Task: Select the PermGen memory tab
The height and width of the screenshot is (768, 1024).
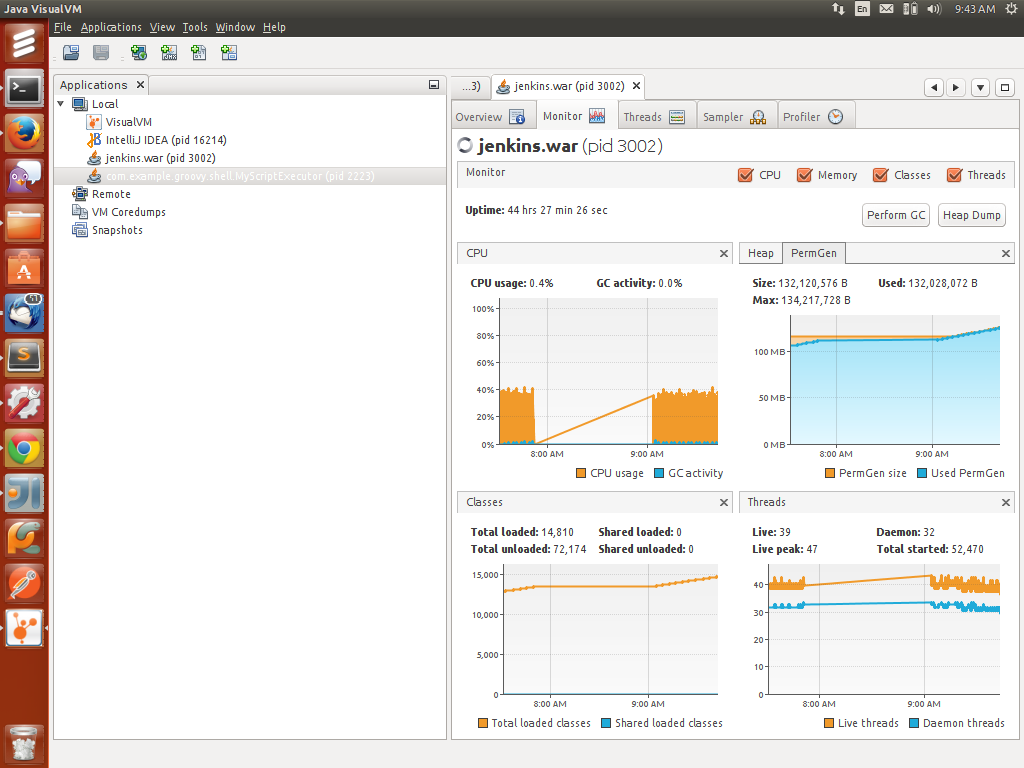Action: tap(814, 253)
